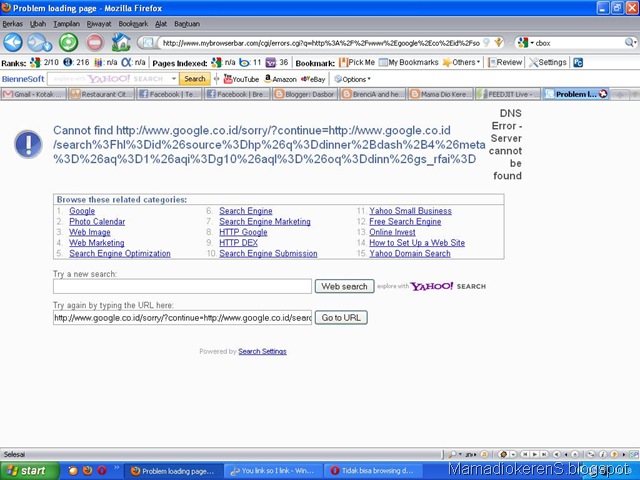Expand the Others bookmark dropdown
The height and width of the screenshot is (480, 640).
pyautogui.click(x=461, y=62)
